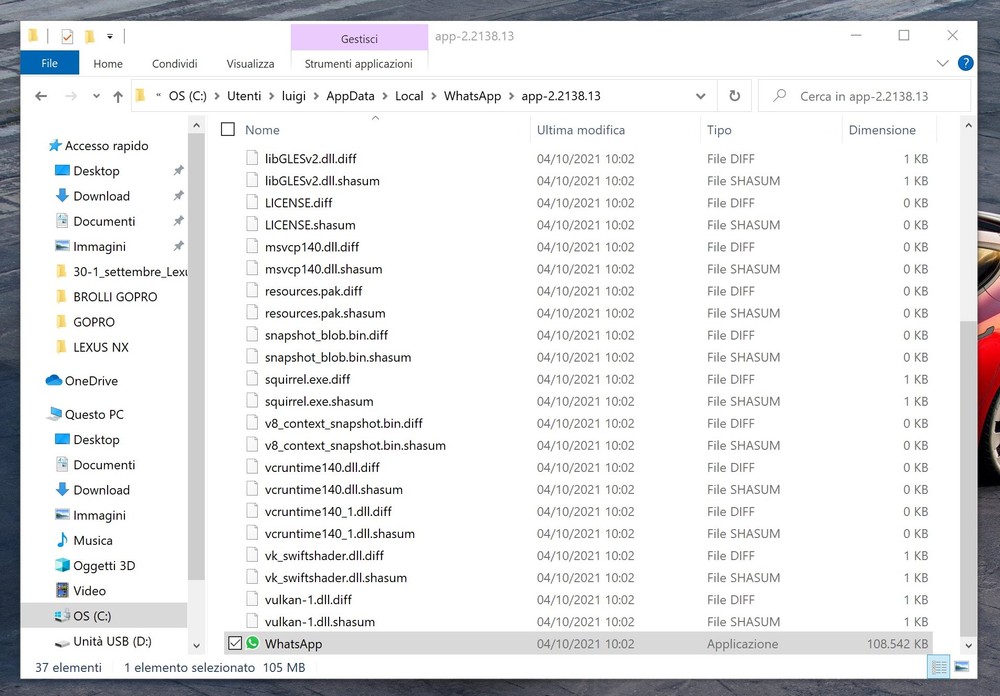Screen dimensions: 1000x696
Task: Select the vulkan-1.dll.shasum file
Action: click(320, 621)
